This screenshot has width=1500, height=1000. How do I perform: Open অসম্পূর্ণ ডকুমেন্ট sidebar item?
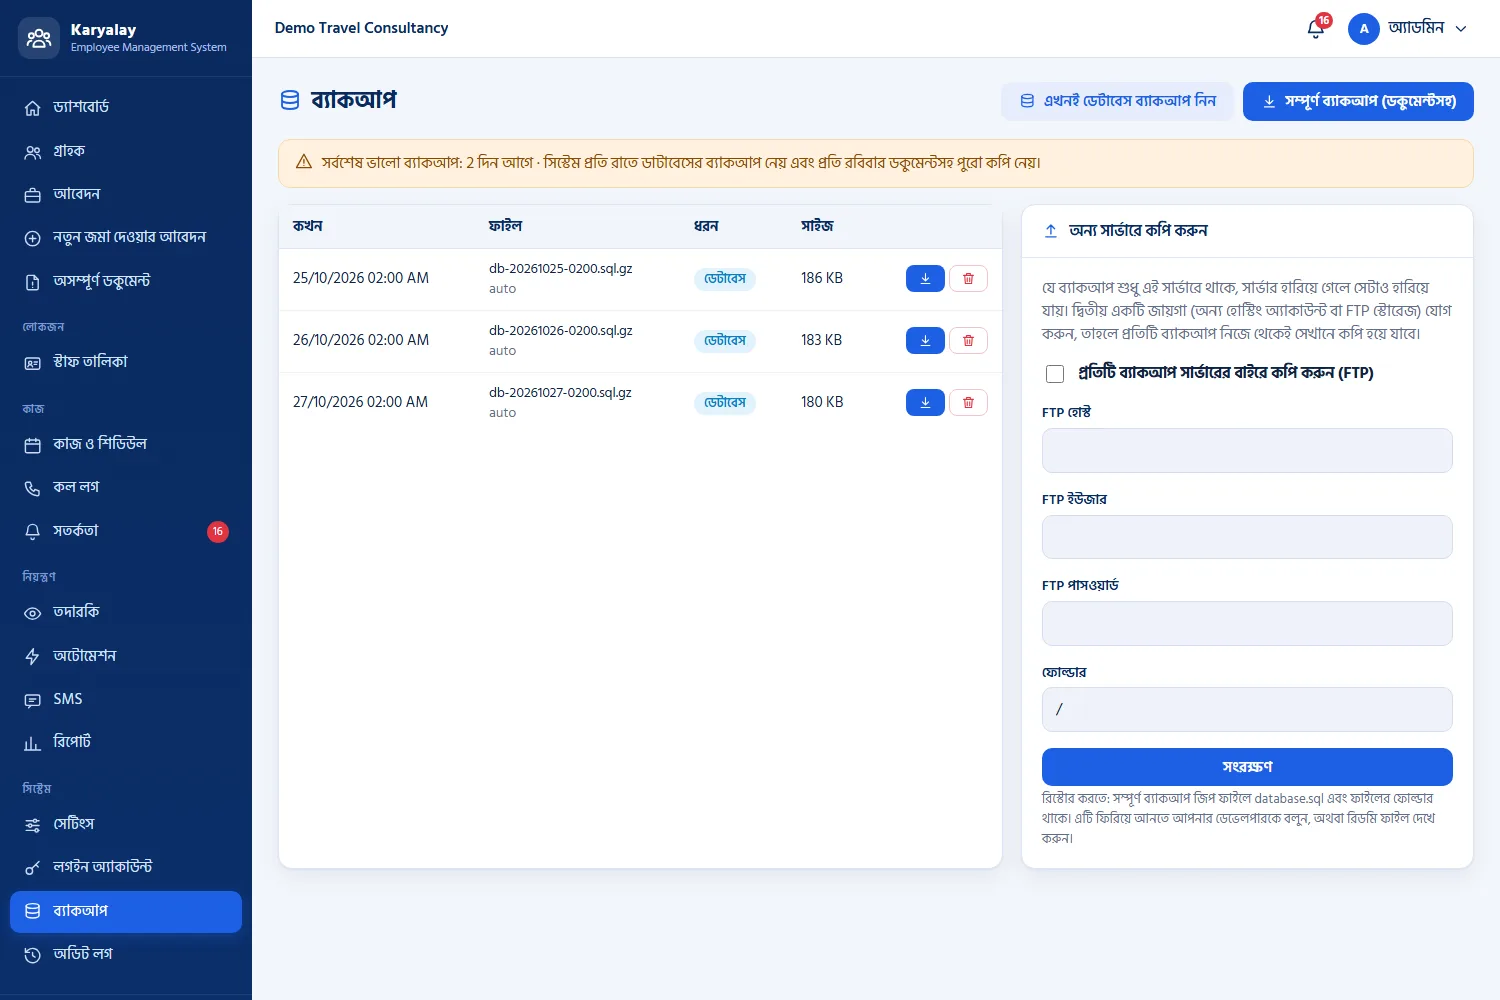(126, 281)
